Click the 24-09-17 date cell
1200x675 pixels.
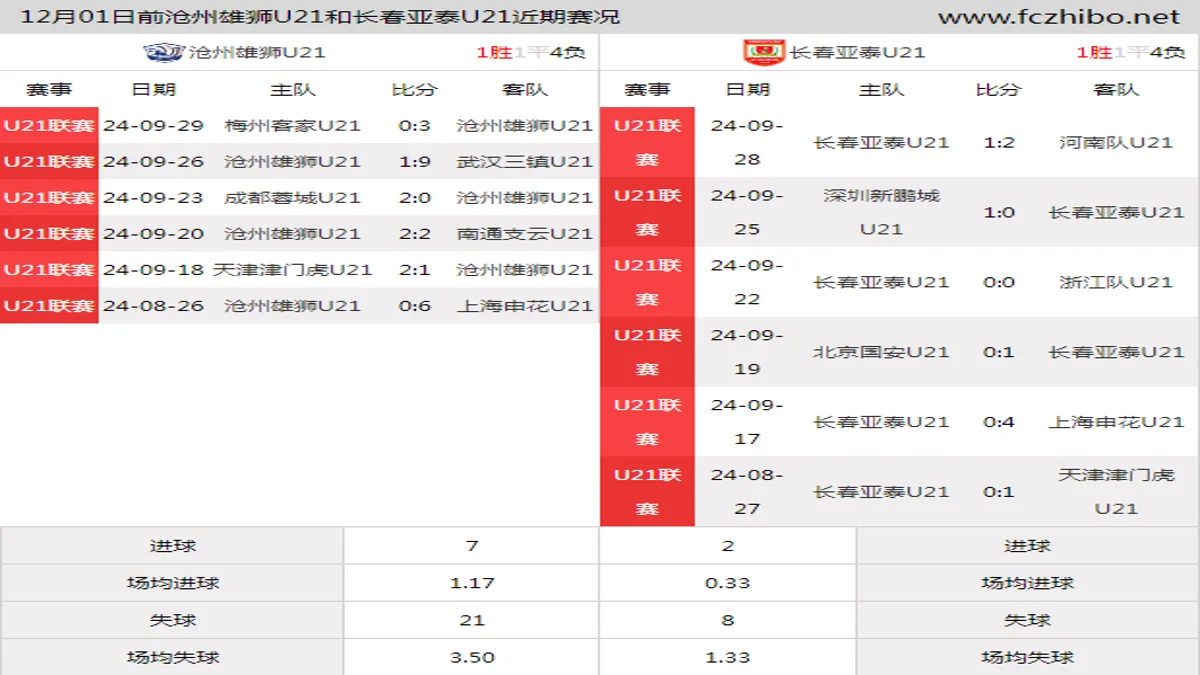tap(747, 422)
